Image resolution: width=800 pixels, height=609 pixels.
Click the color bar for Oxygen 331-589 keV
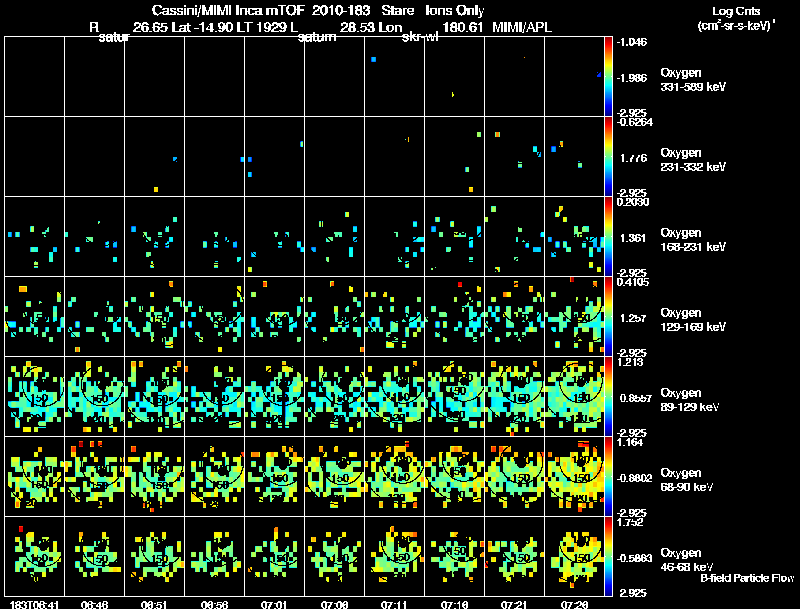point(610,76)
